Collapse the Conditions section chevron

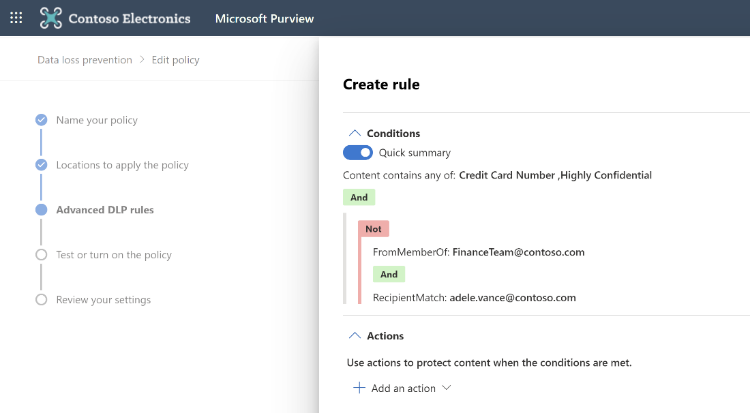(x=353, y=133)
